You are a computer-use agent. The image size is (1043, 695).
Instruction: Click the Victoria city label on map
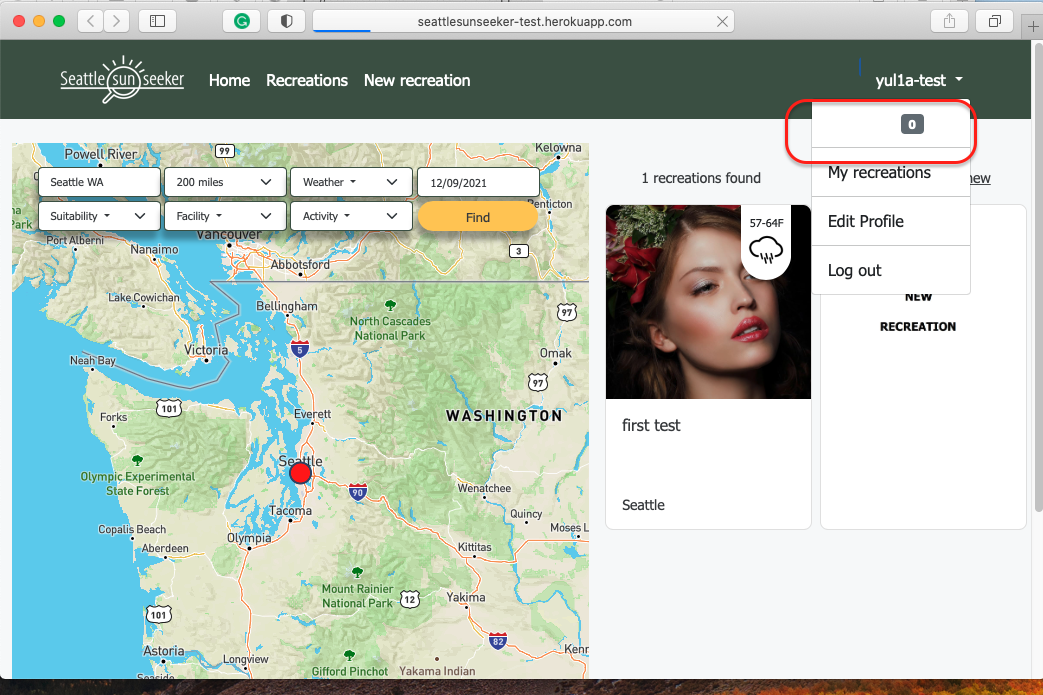(206, 350)
